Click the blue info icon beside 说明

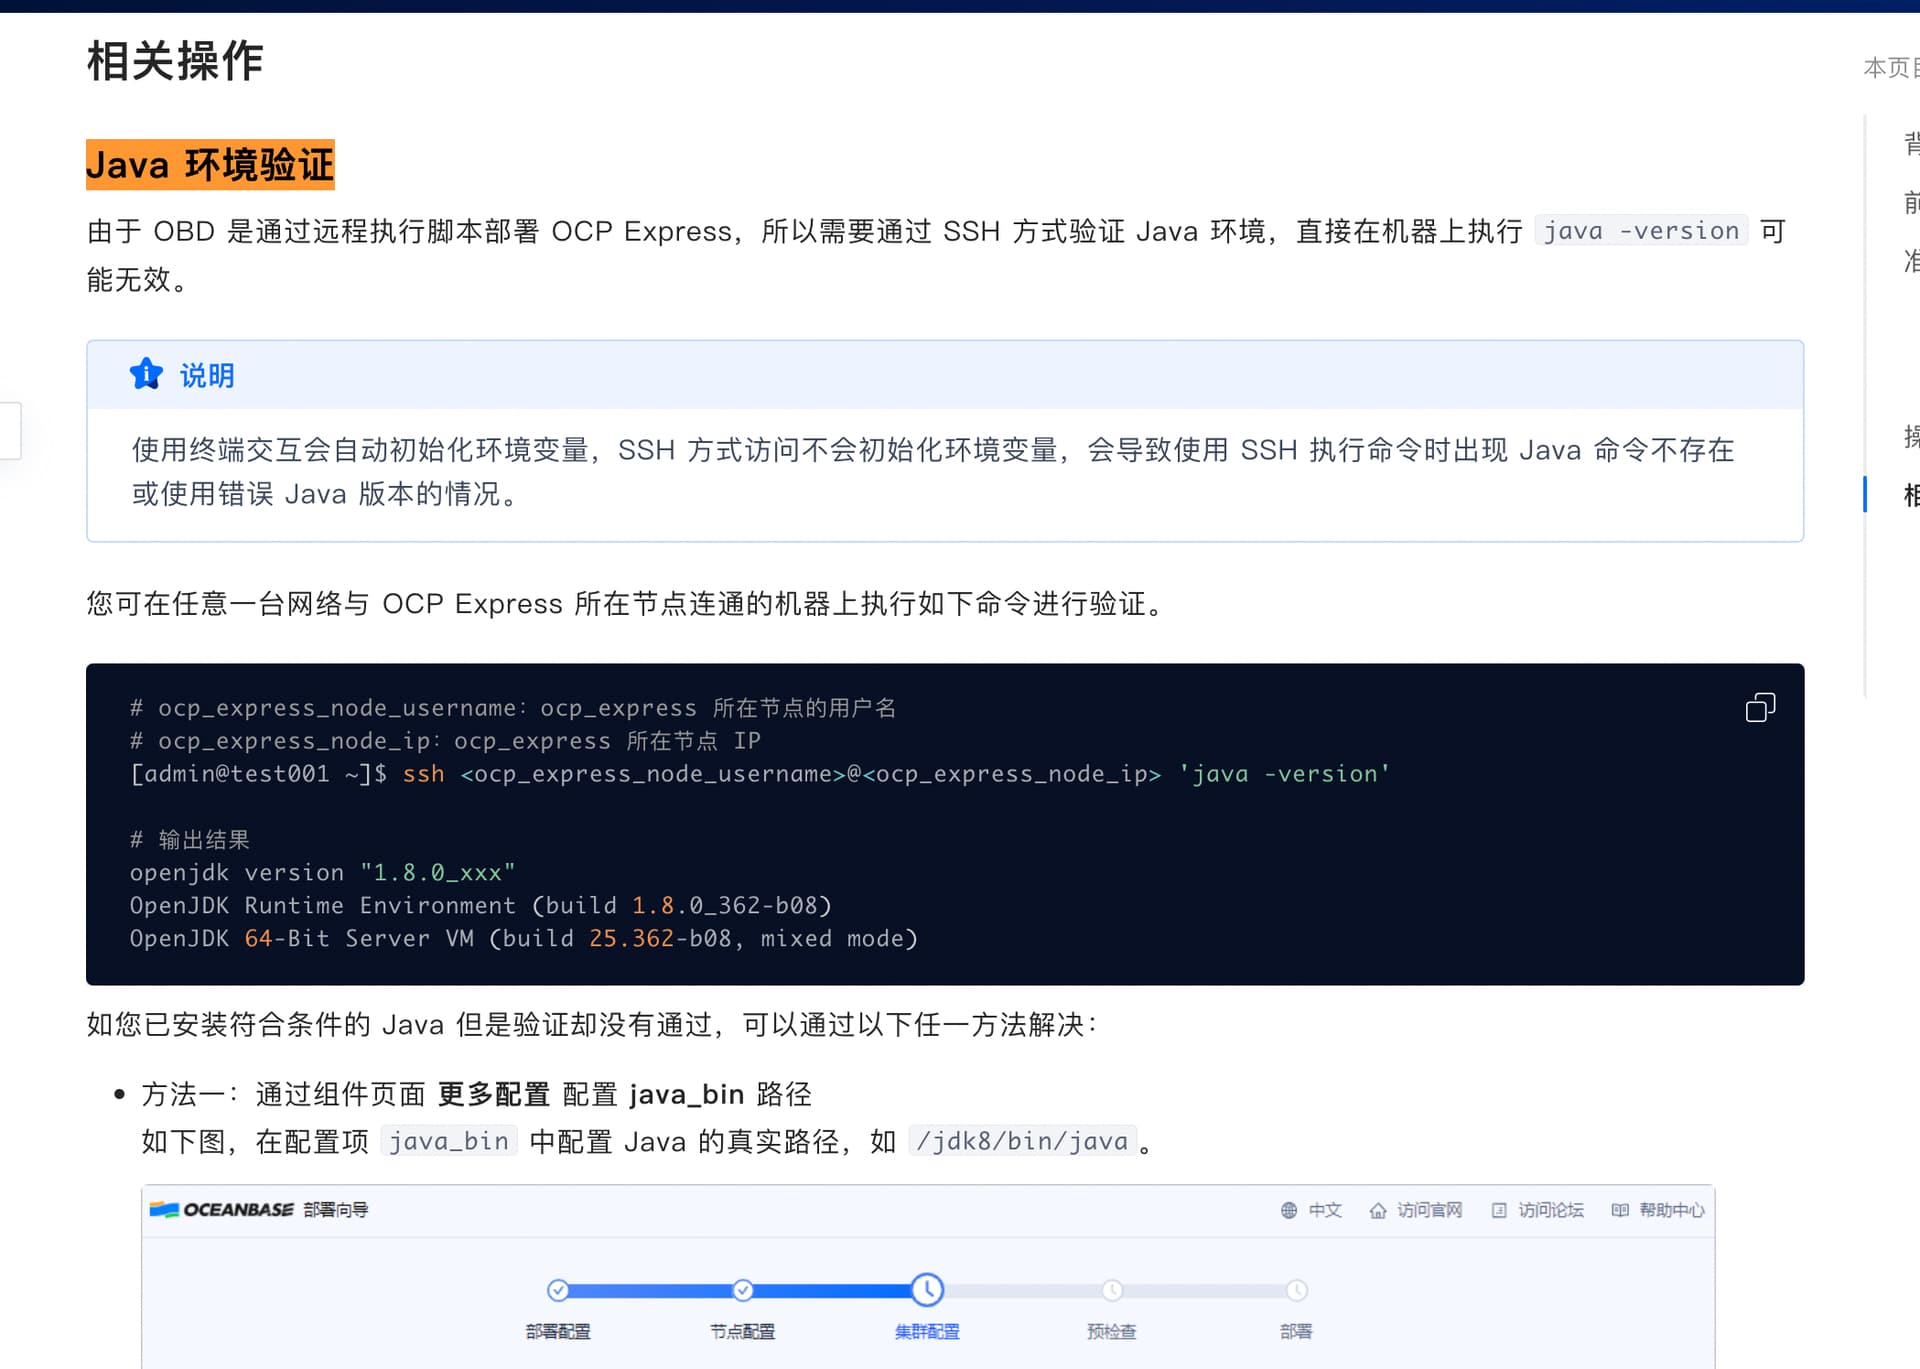point(146,374)
